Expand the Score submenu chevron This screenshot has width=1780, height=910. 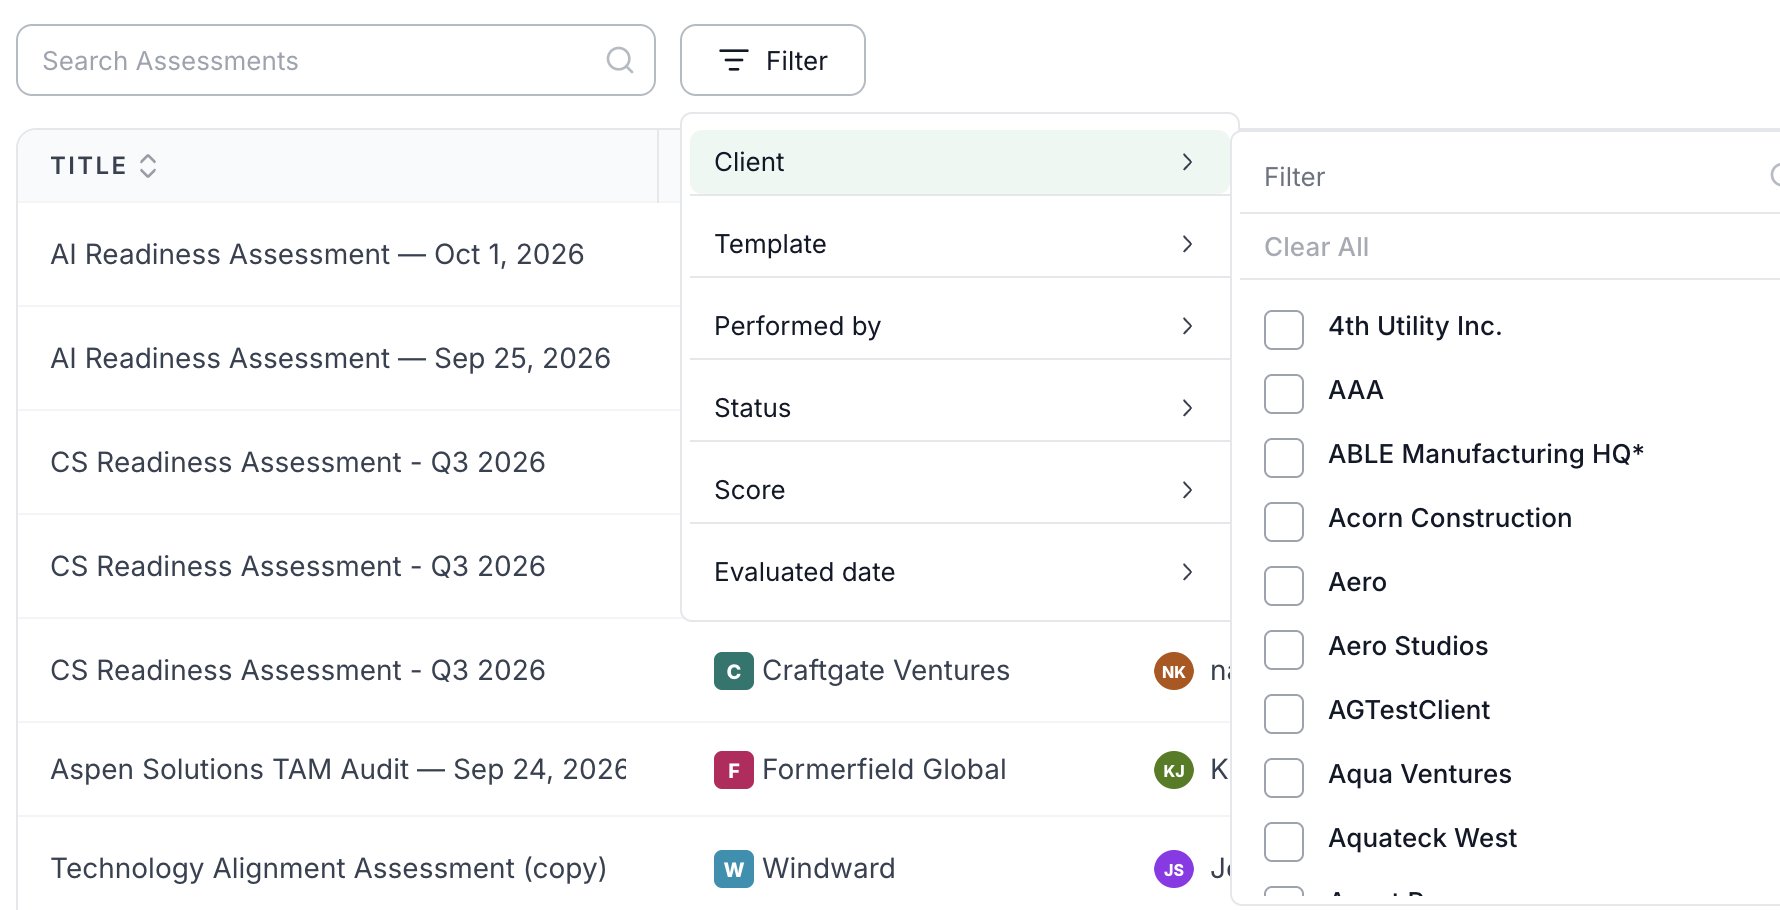pos(1187,490)
